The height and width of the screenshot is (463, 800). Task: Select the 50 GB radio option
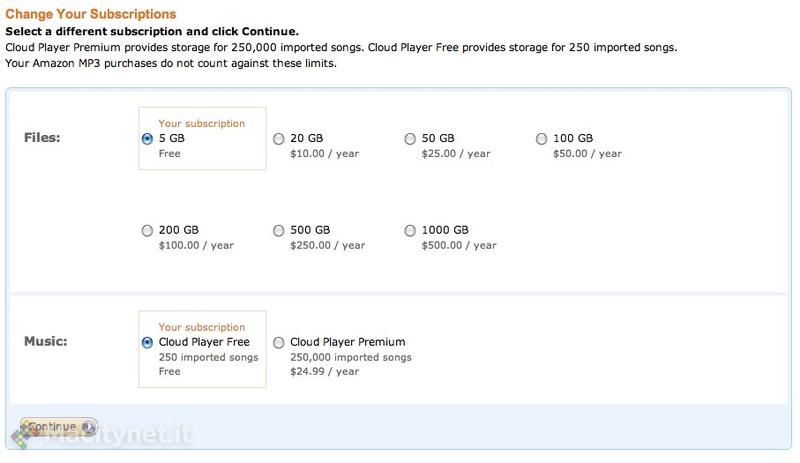pyautogui.click(x=410, y=139)
